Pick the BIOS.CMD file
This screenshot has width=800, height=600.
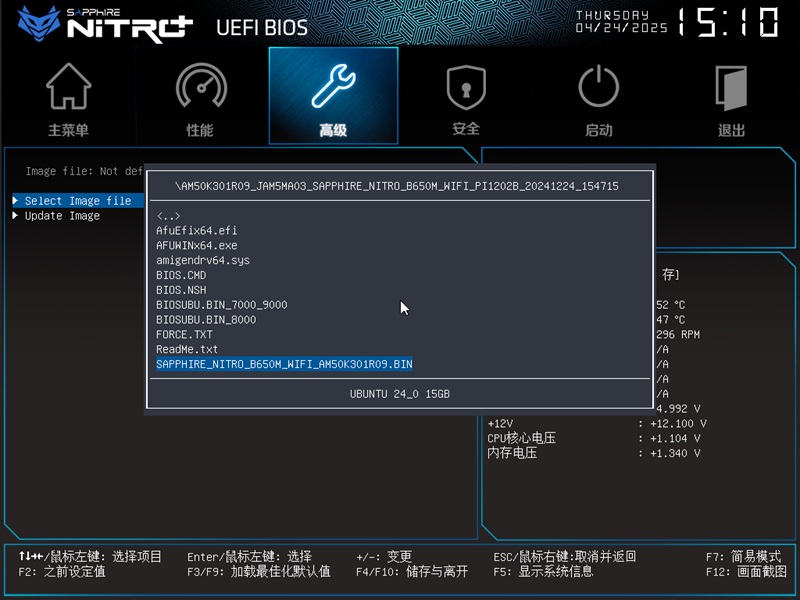click(181, 275)
